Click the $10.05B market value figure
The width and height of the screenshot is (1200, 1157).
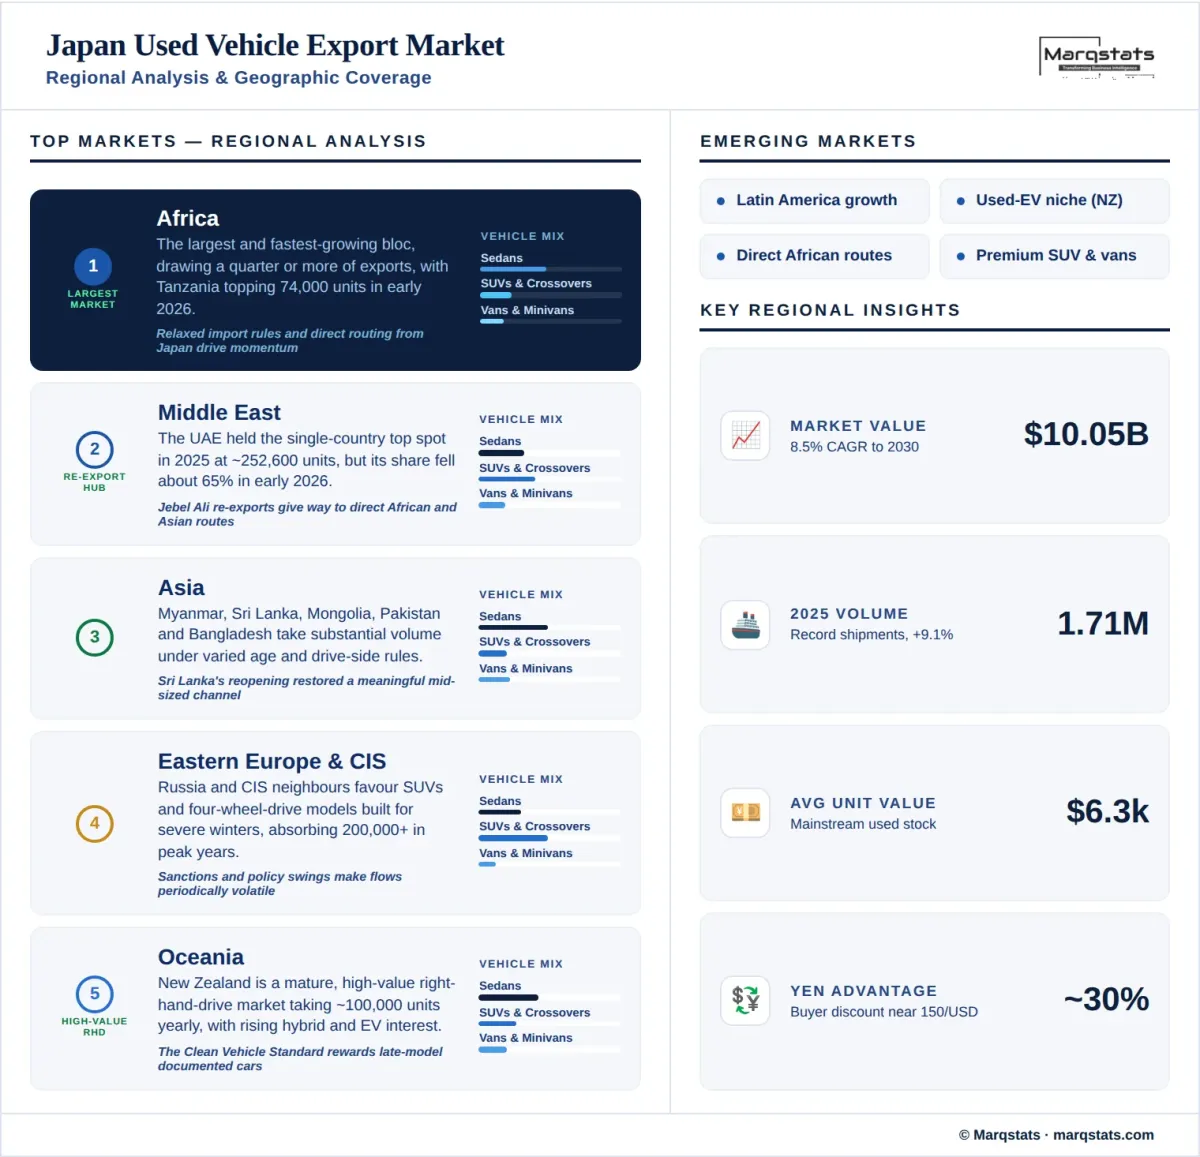1086,434
